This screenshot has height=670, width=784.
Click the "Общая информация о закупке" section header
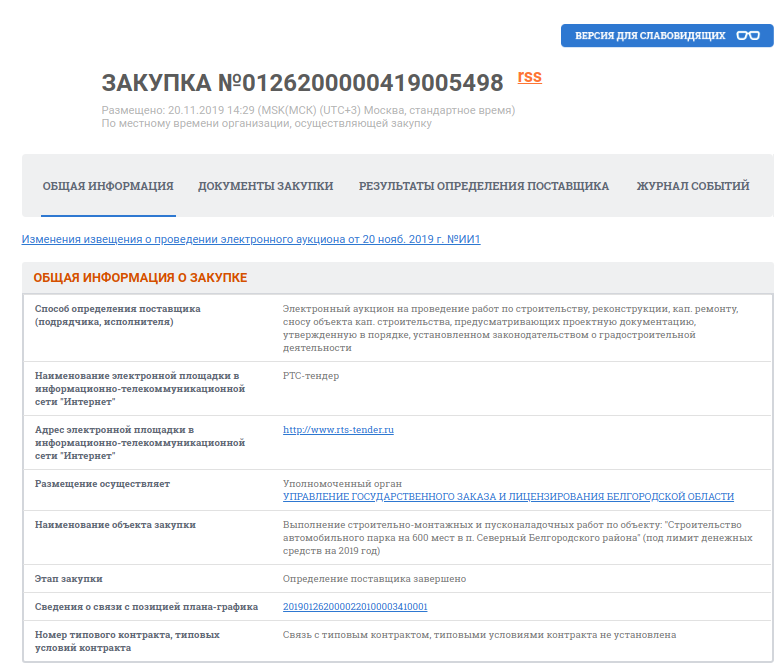[x=140, y=278]
